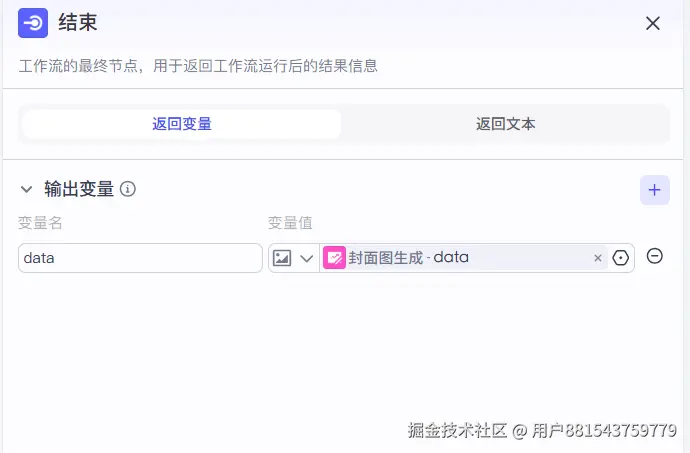
Task: Click the image type icon
Action: tap(282, 258)
